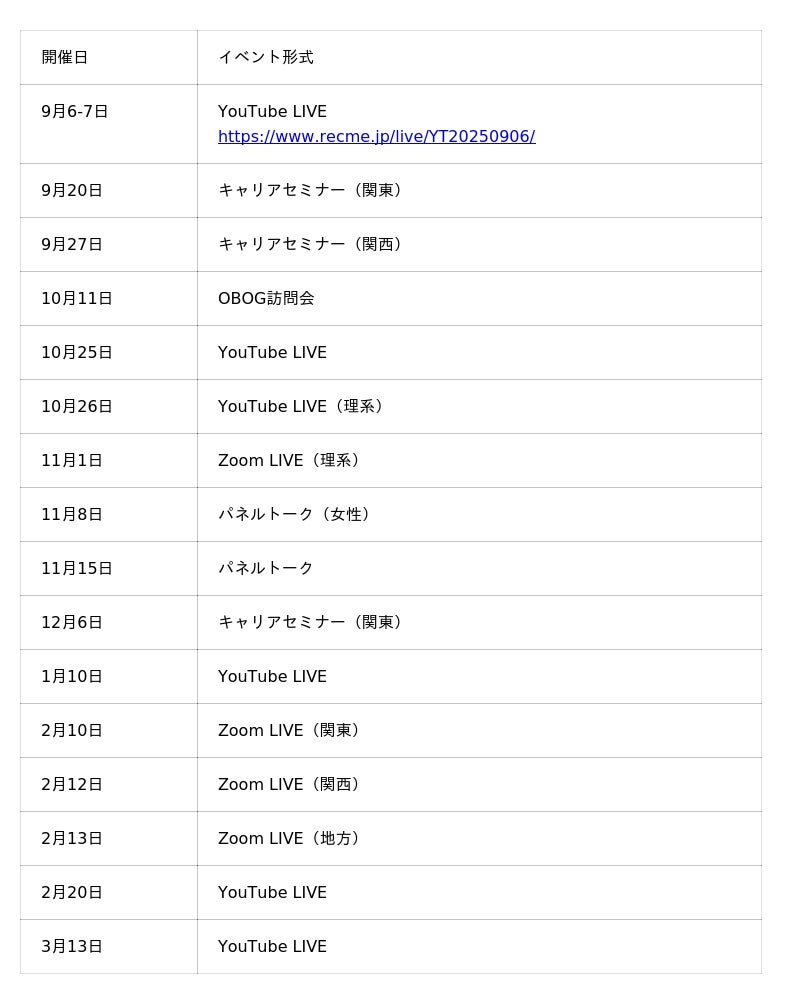800x1004 pixels.
Task: Click the 10月25日 date cell
Action: [108, 352]
